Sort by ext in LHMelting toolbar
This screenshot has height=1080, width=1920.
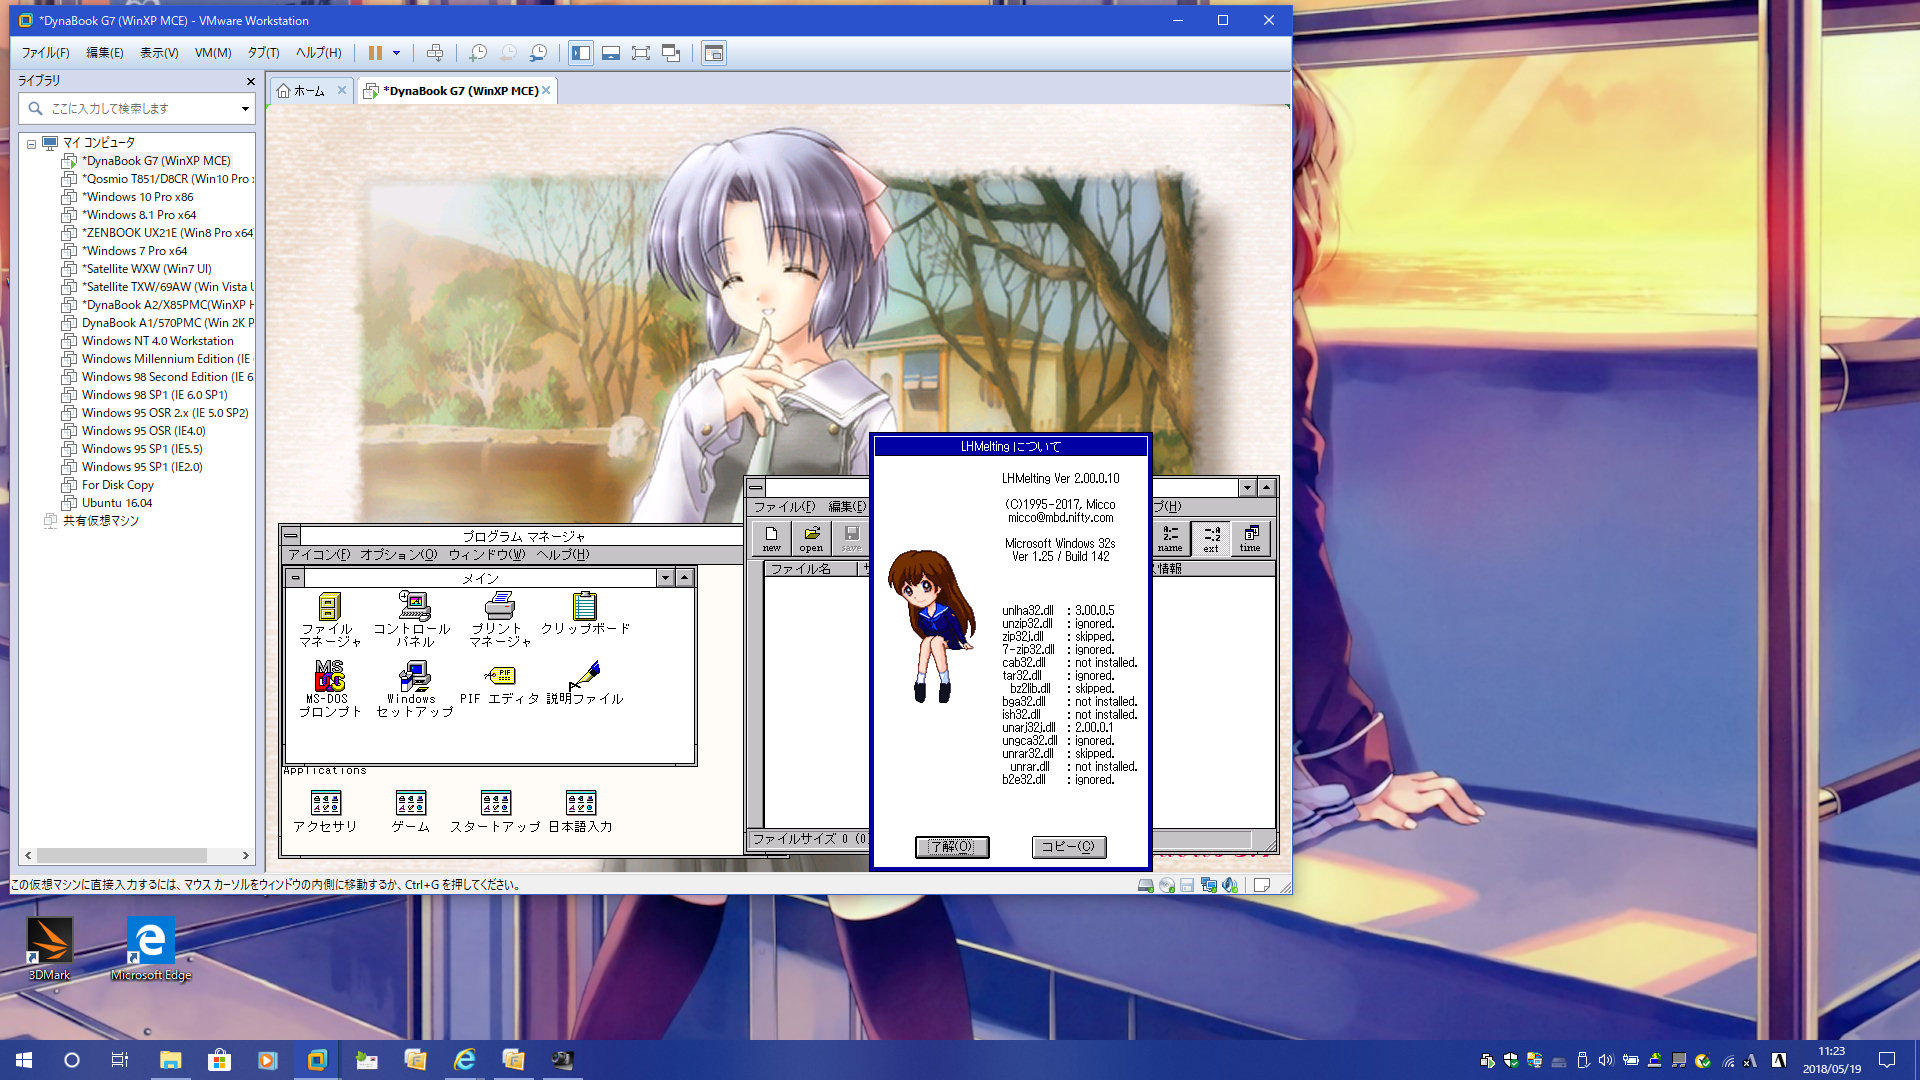[1211, 538]
